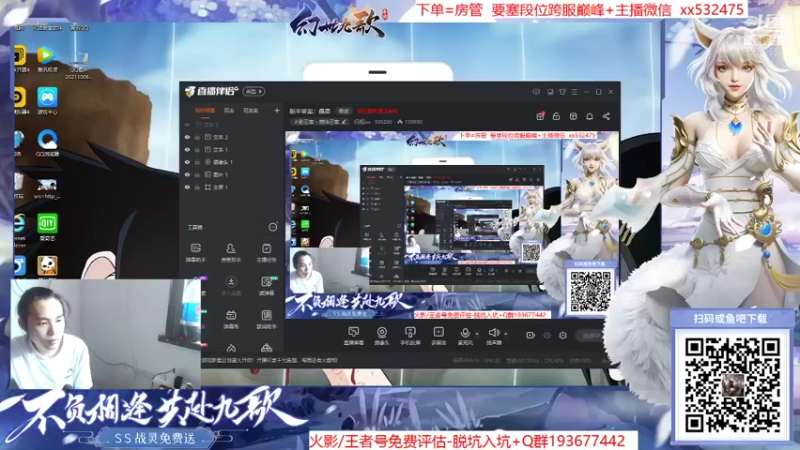Hide the 摄像头 1 camera layer
Image resolution: width=800 pixels, height=450 pixels.
pyautogui.click(x=187, y=162)
